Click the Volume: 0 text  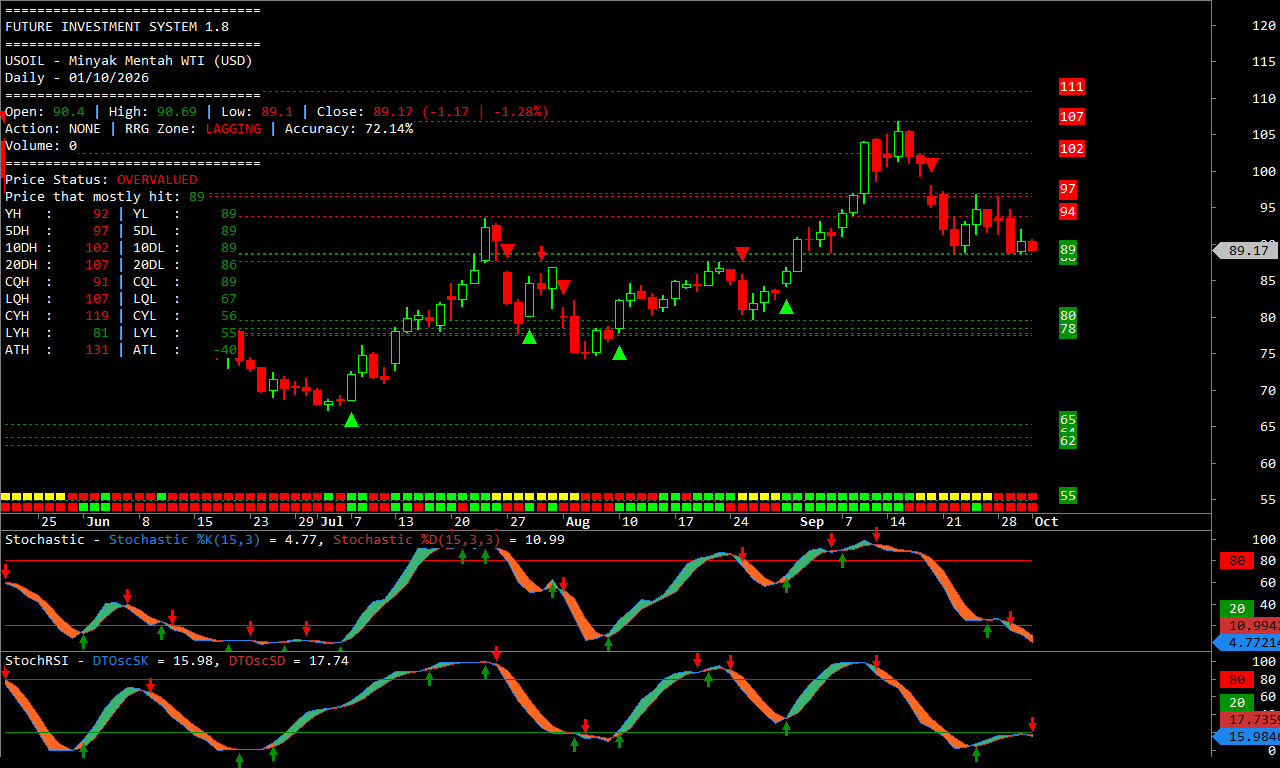(x=41, y=146)
